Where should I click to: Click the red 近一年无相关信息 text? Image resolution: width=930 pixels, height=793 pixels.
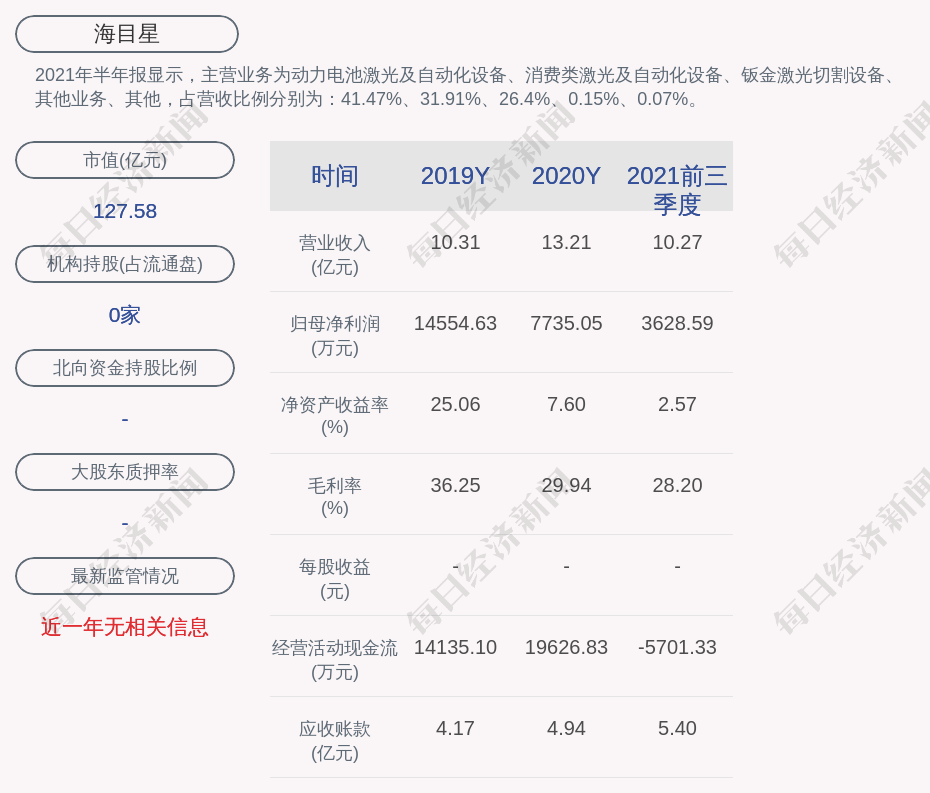click(125, 627)
